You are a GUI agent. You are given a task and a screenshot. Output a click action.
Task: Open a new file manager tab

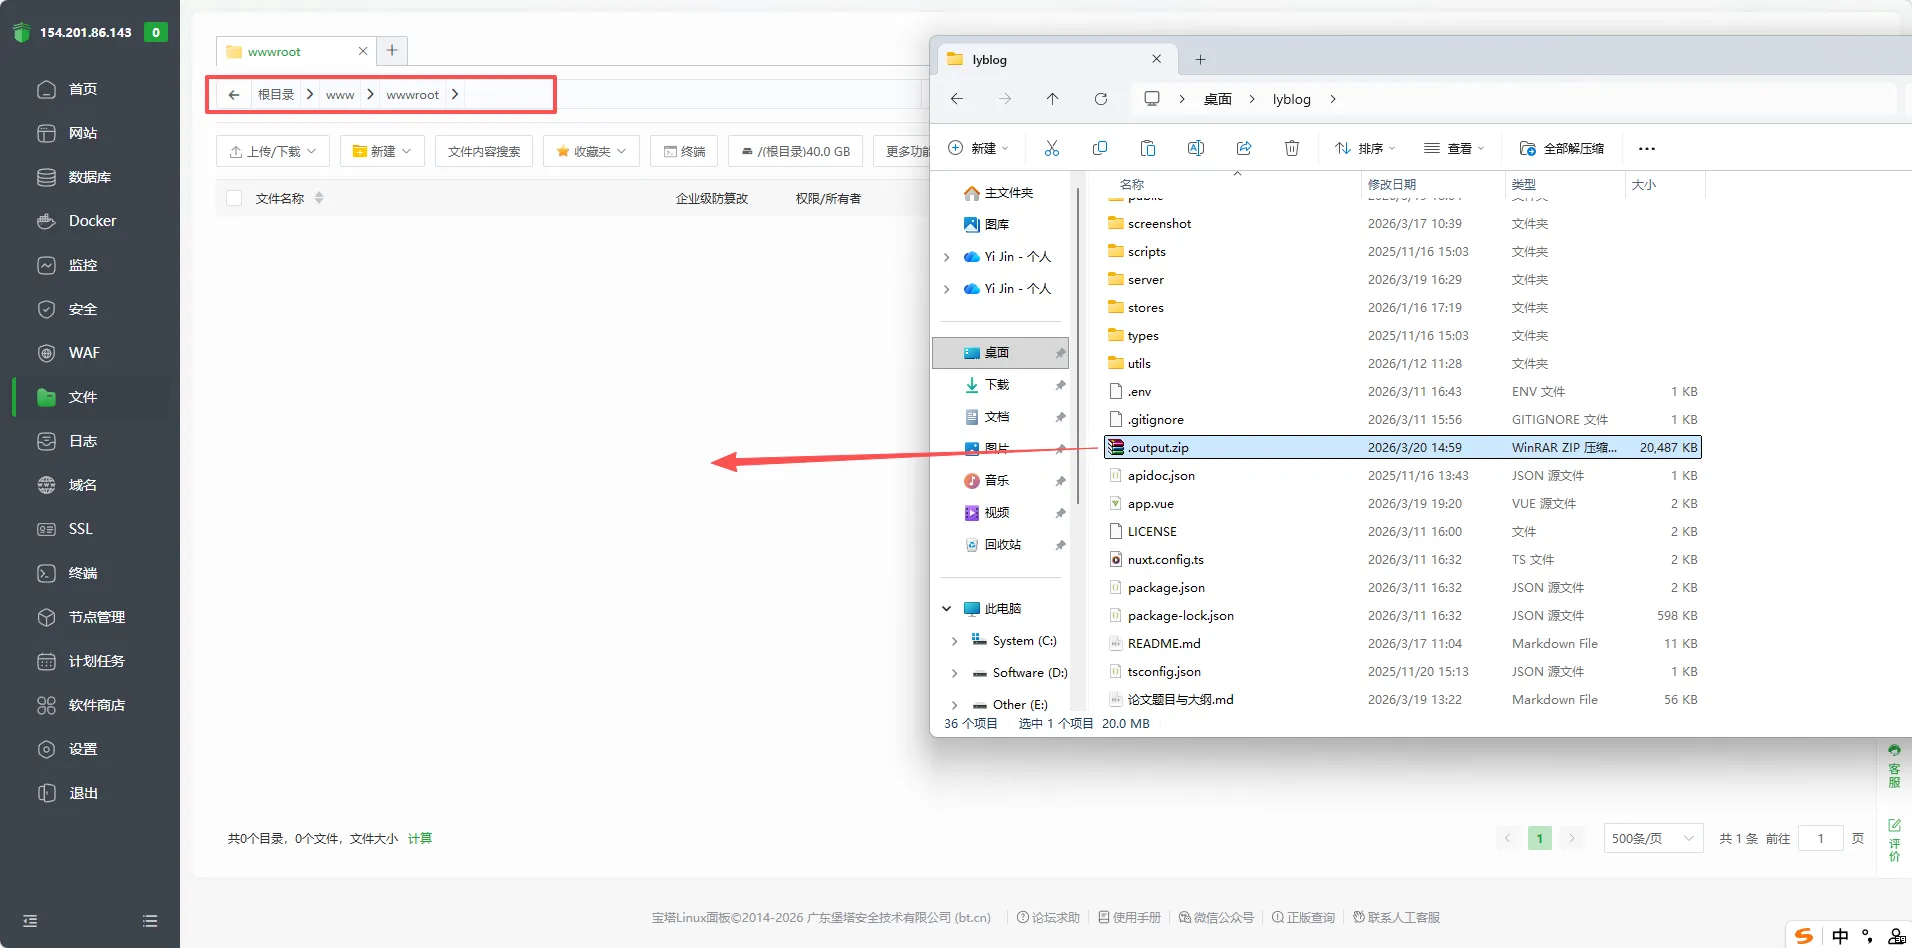point(392,50)
